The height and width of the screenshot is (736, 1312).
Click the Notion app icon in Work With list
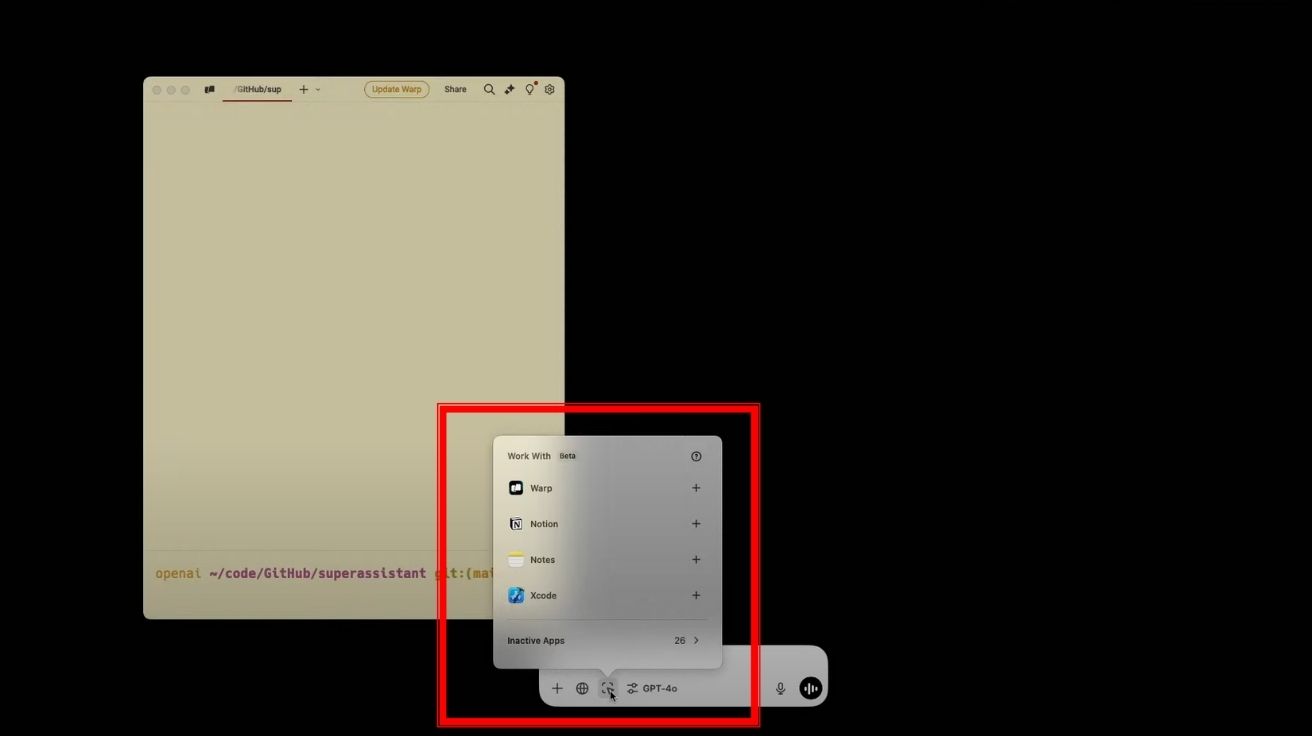click(x=516, y=524)
